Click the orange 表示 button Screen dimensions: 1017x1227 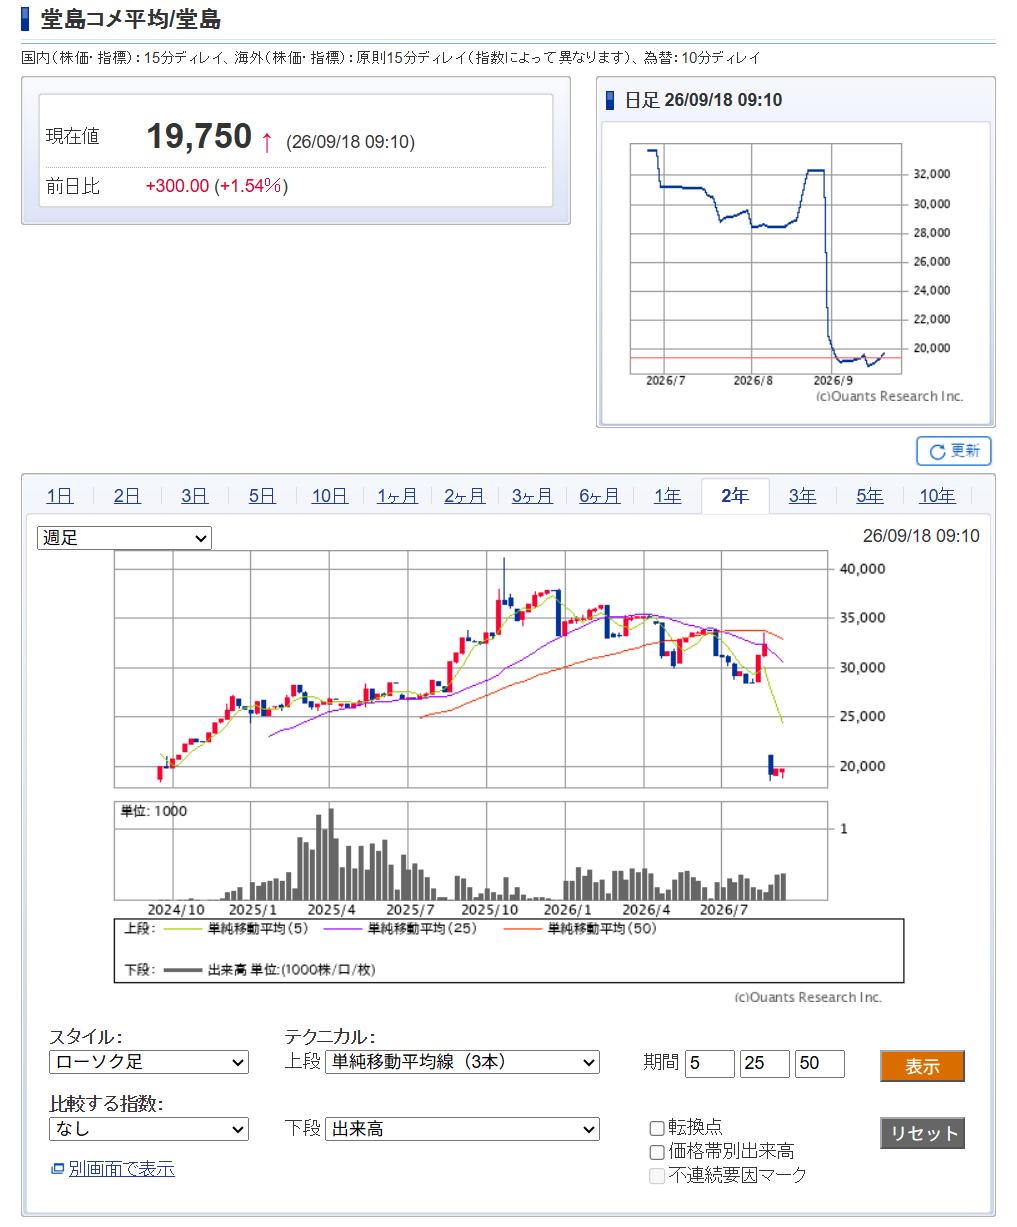pyautogui.click(x=922, y=1066)
